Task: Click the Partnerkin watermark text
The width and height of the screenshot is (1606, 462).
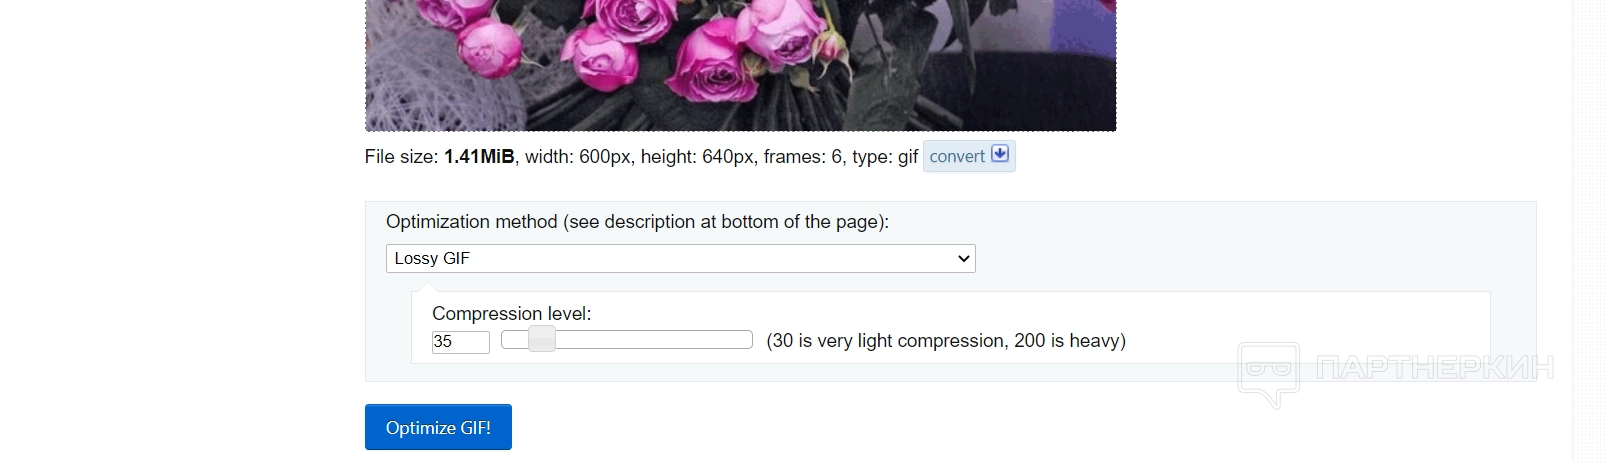Action: pos(1434,368)
